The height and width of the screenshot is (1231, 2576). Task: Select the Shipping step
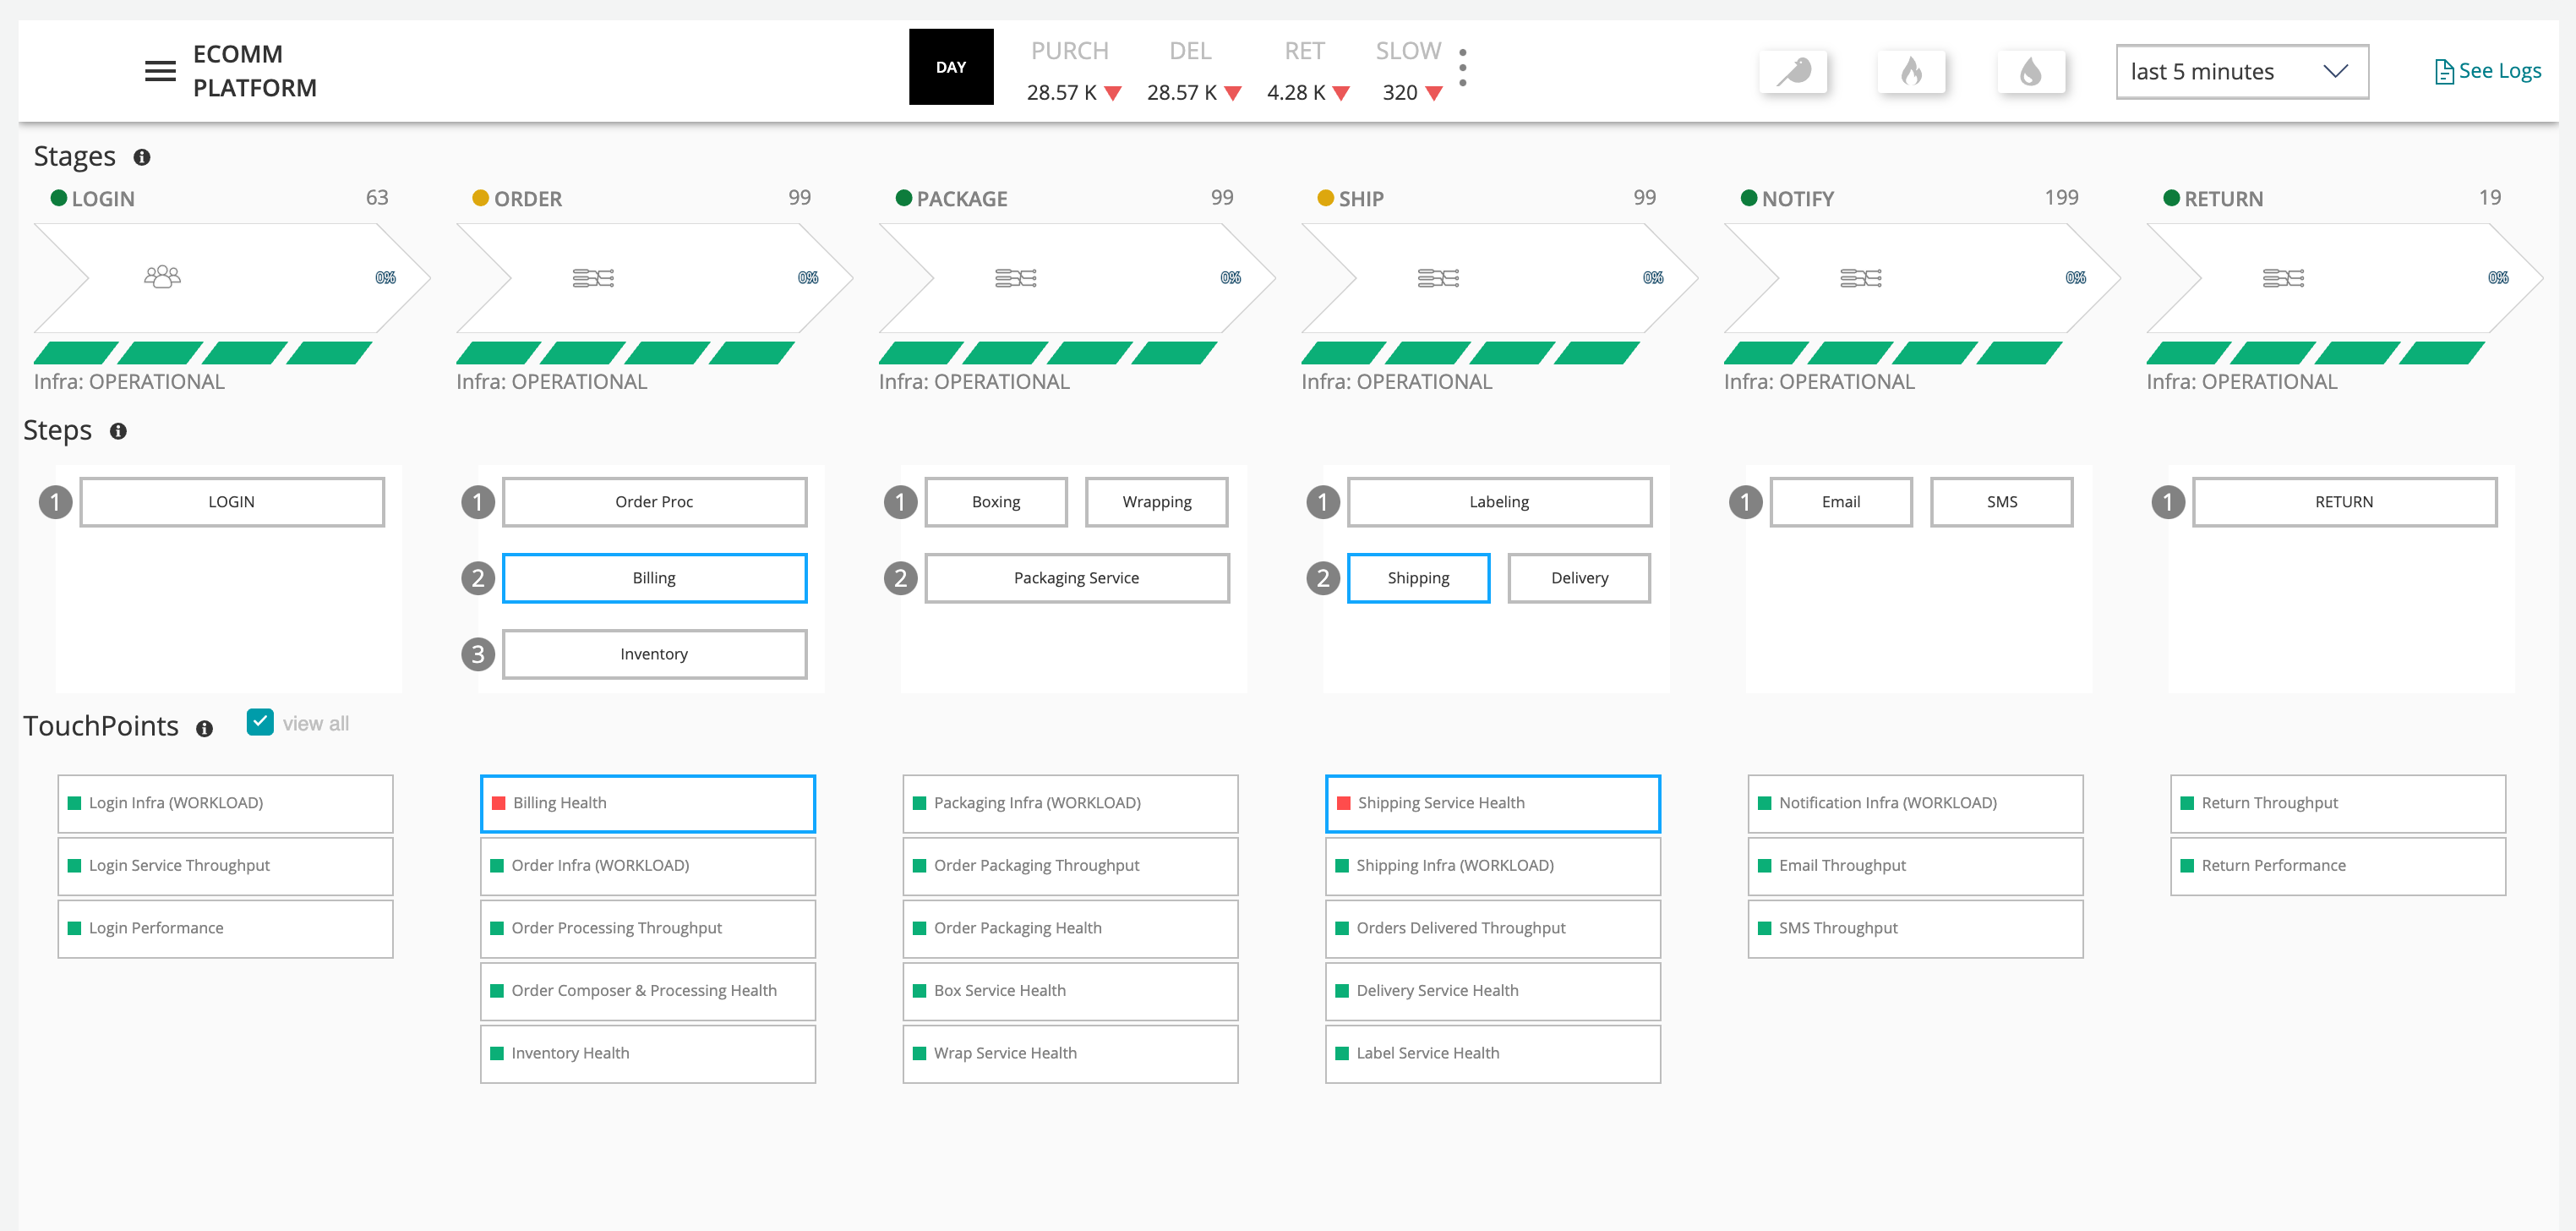tap(1417, 578)
